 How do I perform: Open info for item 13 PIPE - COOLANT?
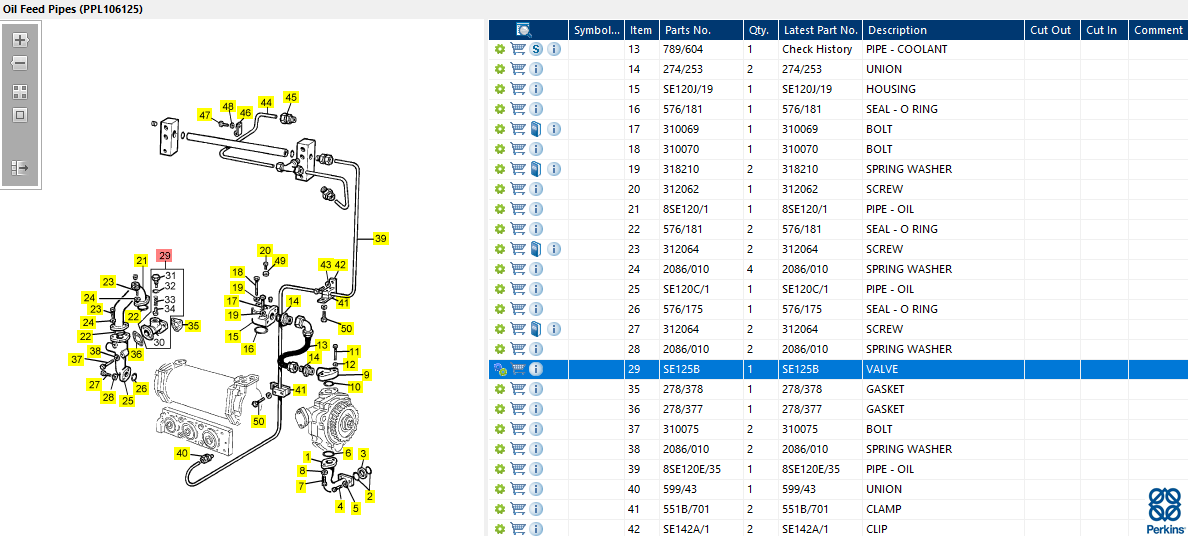[x=555, y=49]
